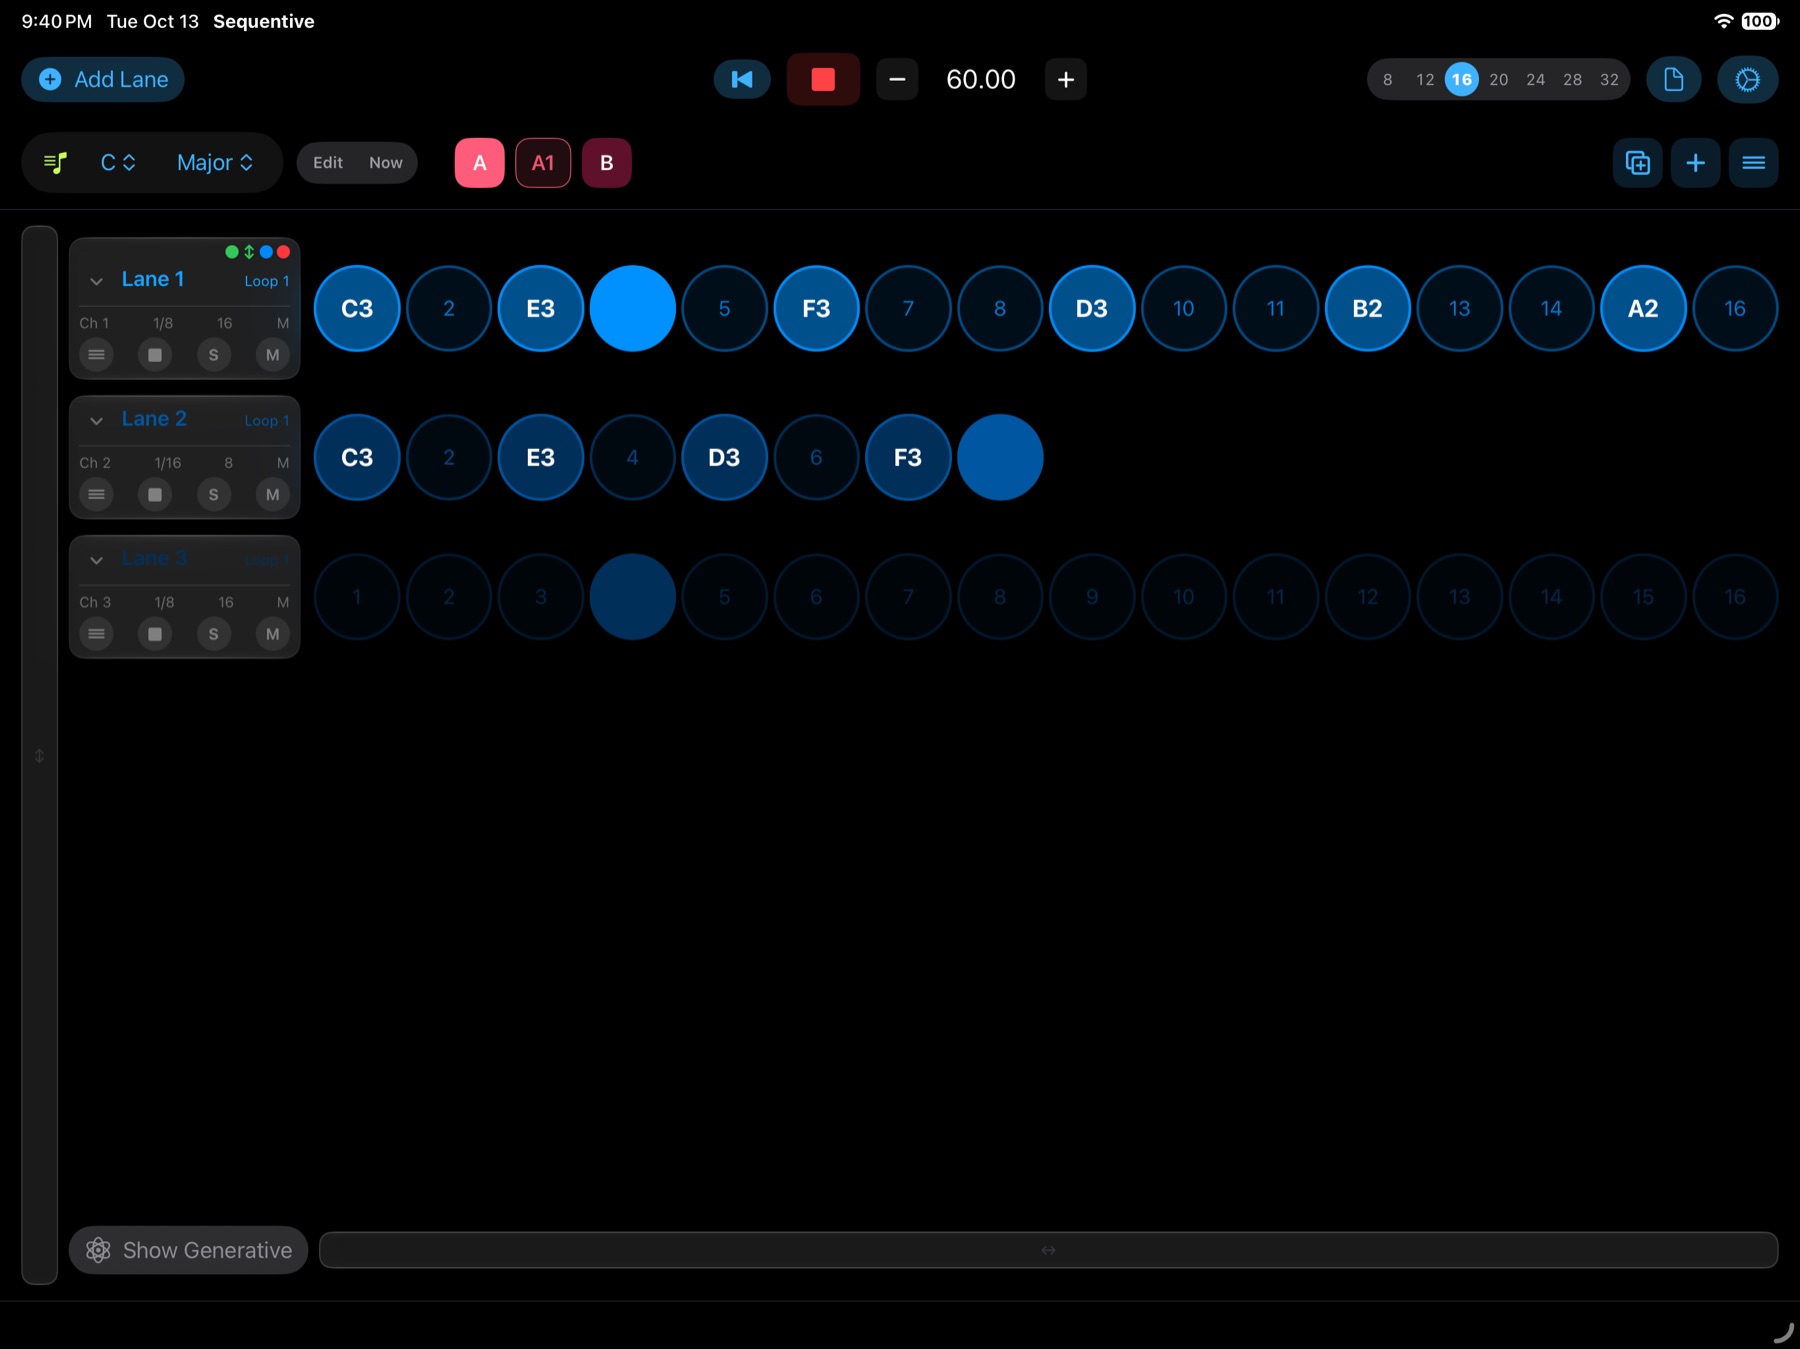The height and width of the screenshot is (1349, 1800).
Task: Click the vertical resize bar on left
Action: tap(39, 755)
